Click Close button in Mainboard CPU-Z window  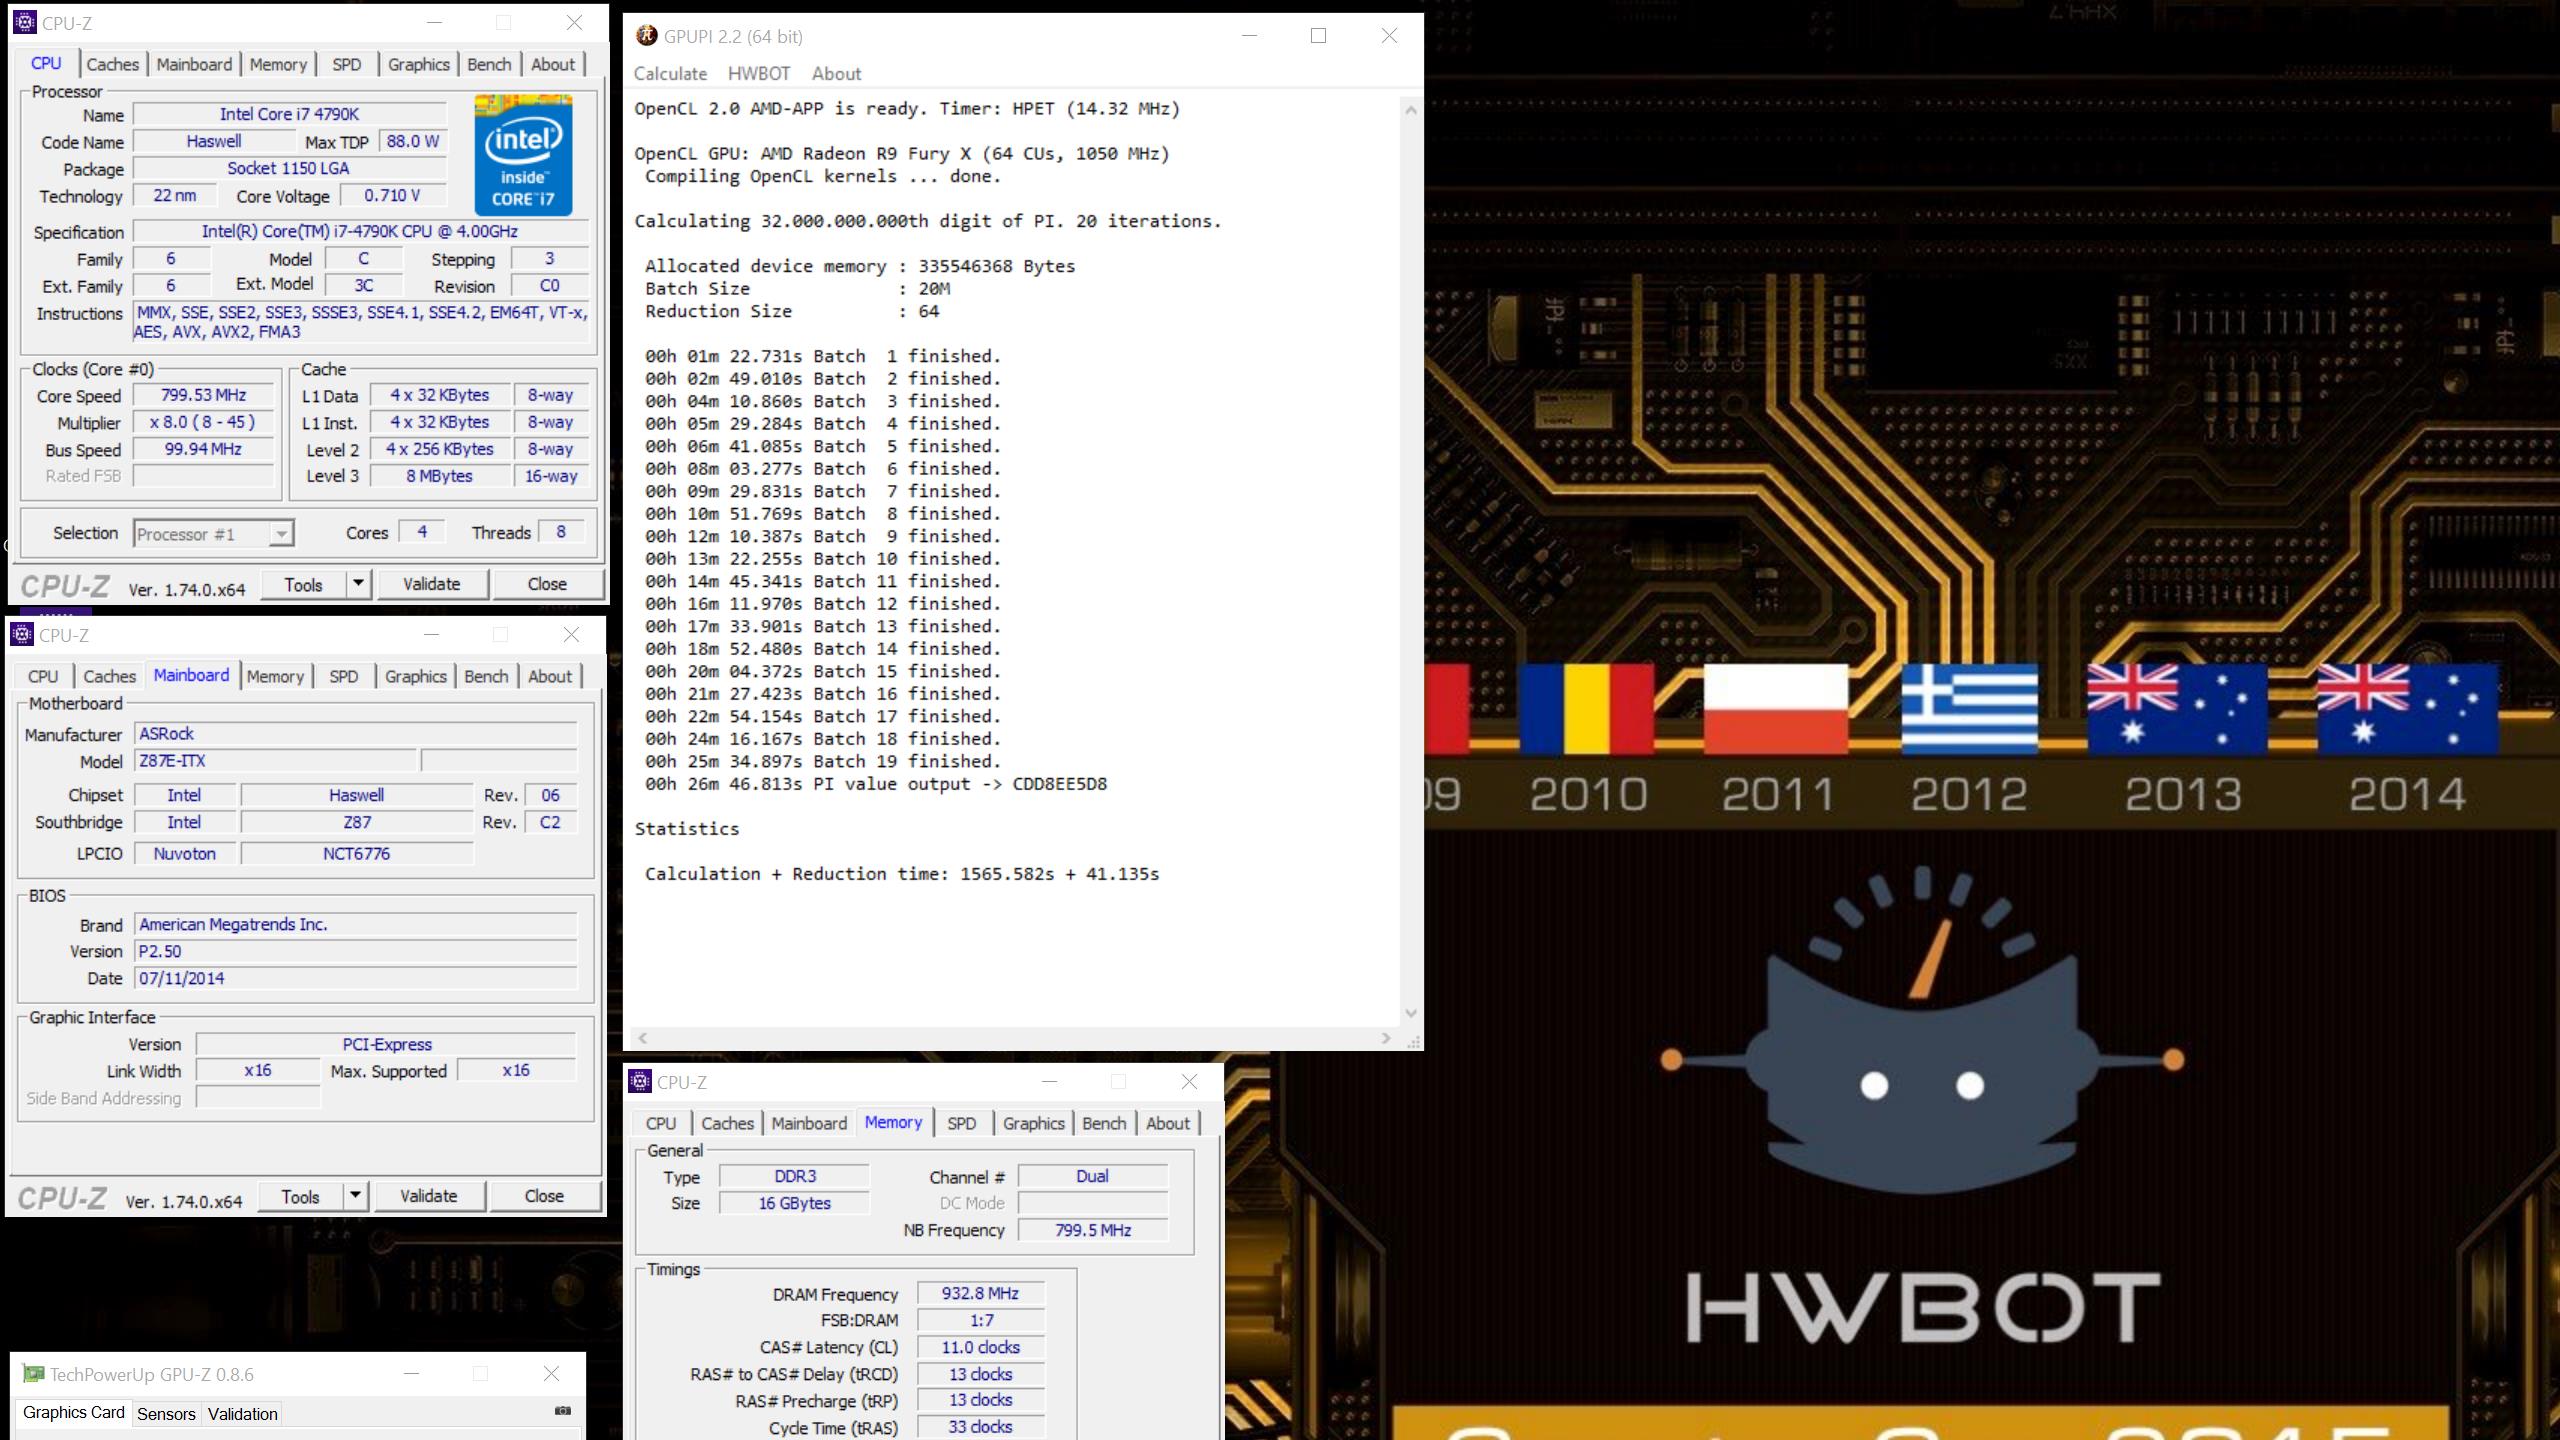tap(544, 1196)
